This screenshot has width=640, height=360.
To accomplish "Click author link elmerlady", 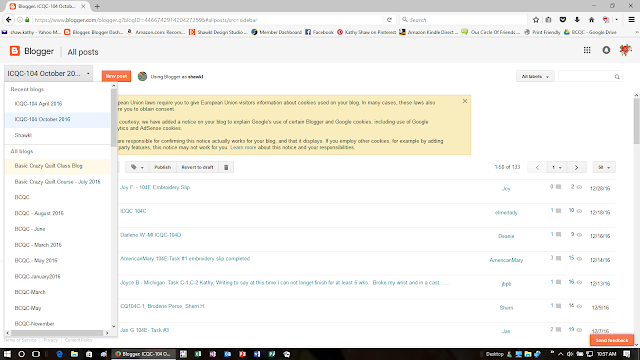I will point(506,213).
